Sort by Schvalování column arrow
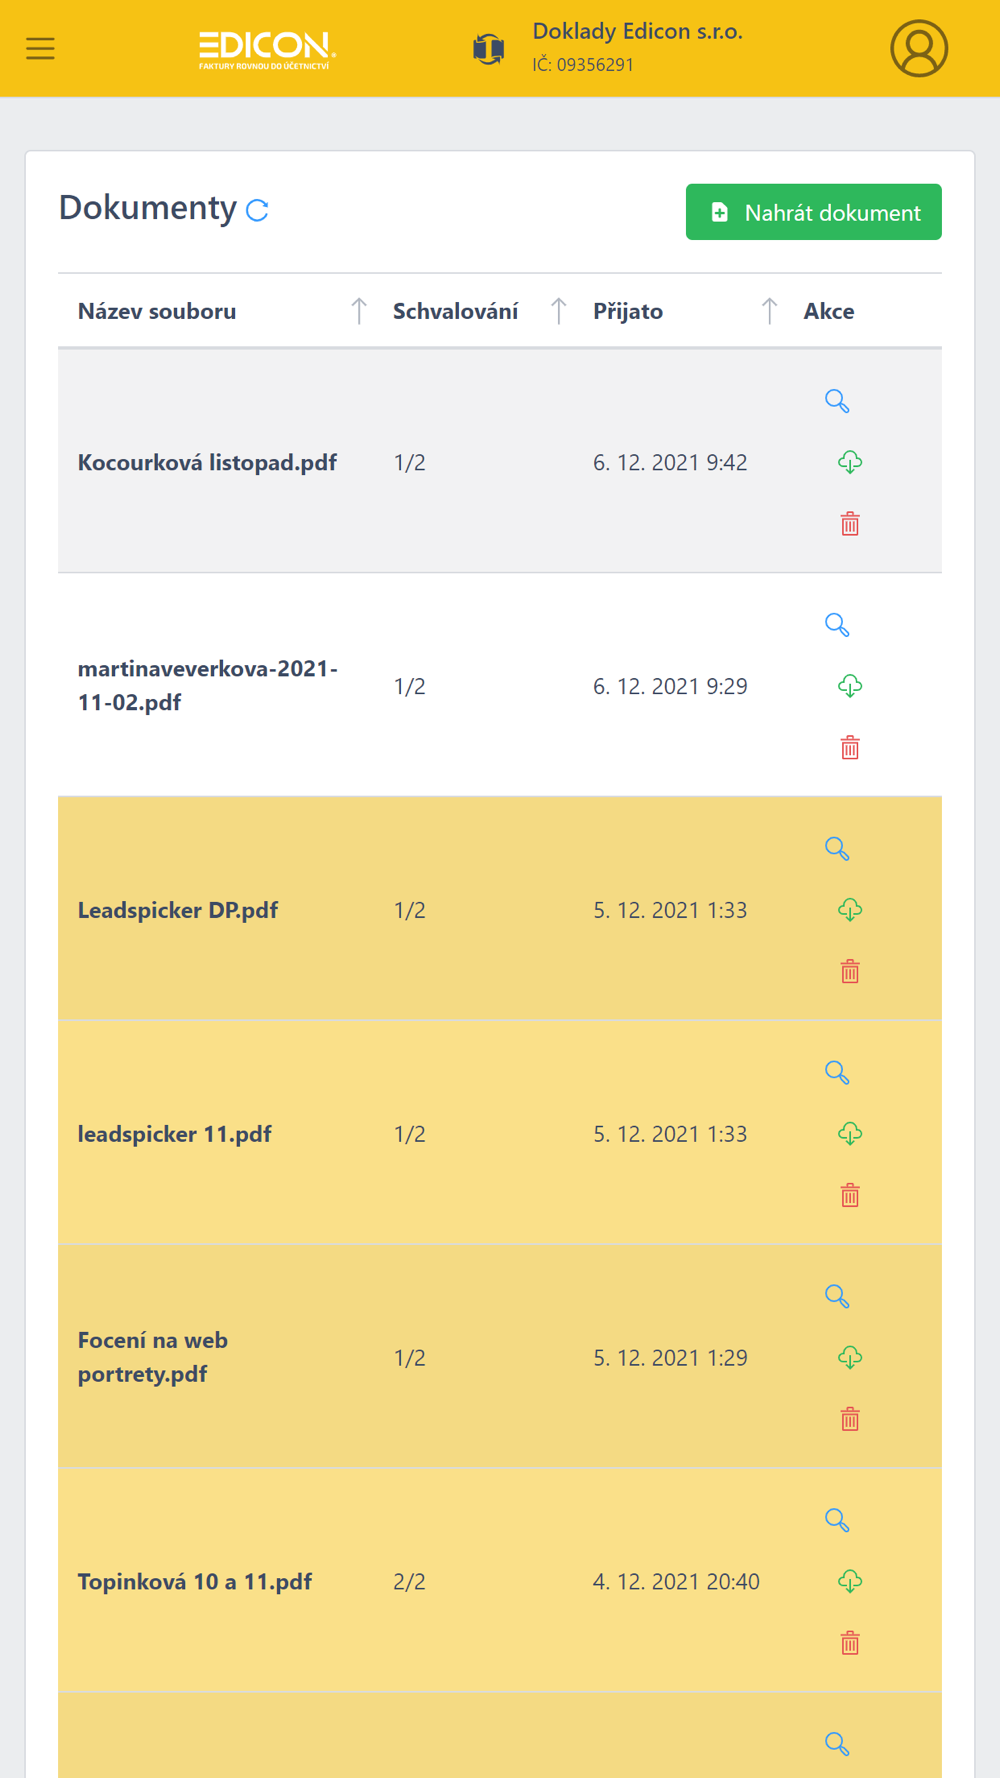Screen dimensions: 1000x1778 pos(558,311)
